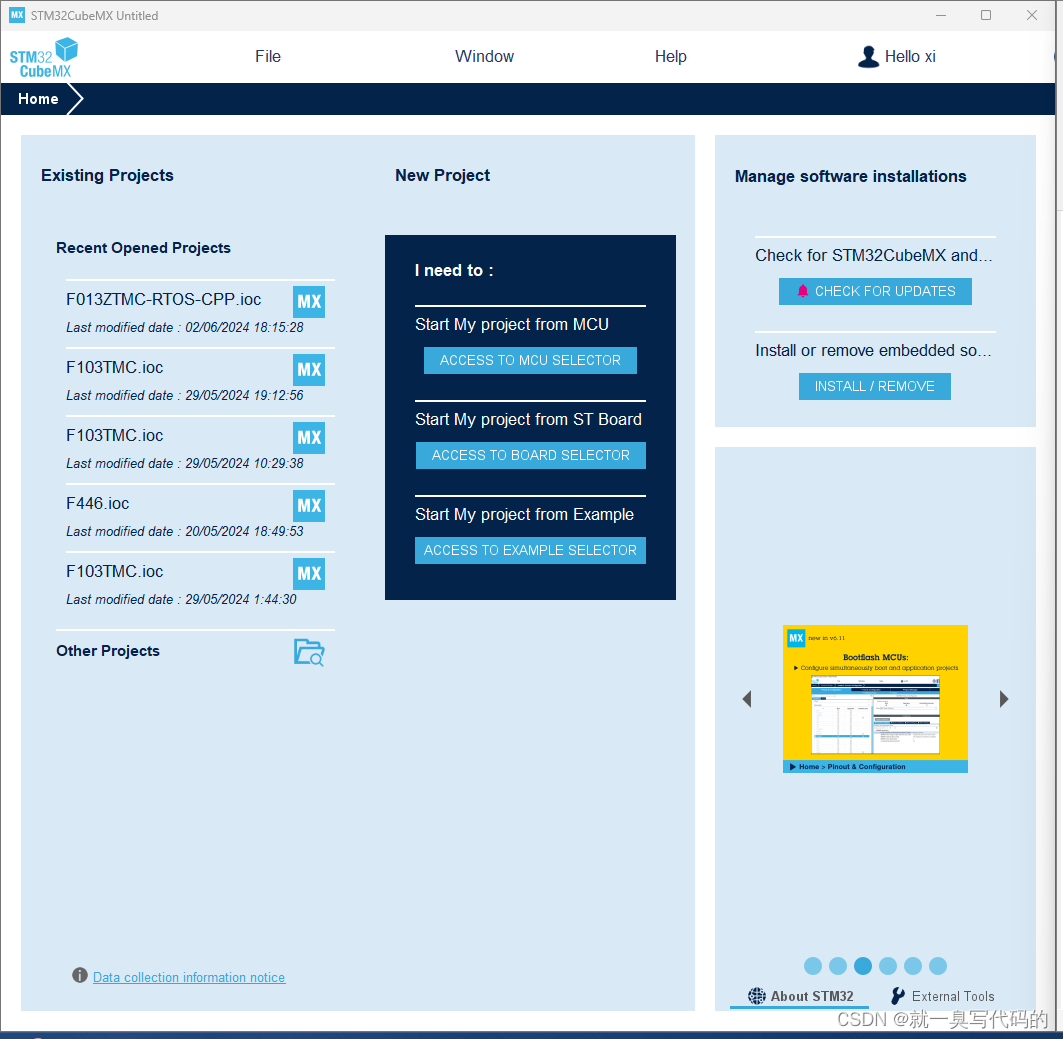This screenshot has width=1063, height=1039.
Task: Select sixth carousel page dot
Action: (938, 966)
